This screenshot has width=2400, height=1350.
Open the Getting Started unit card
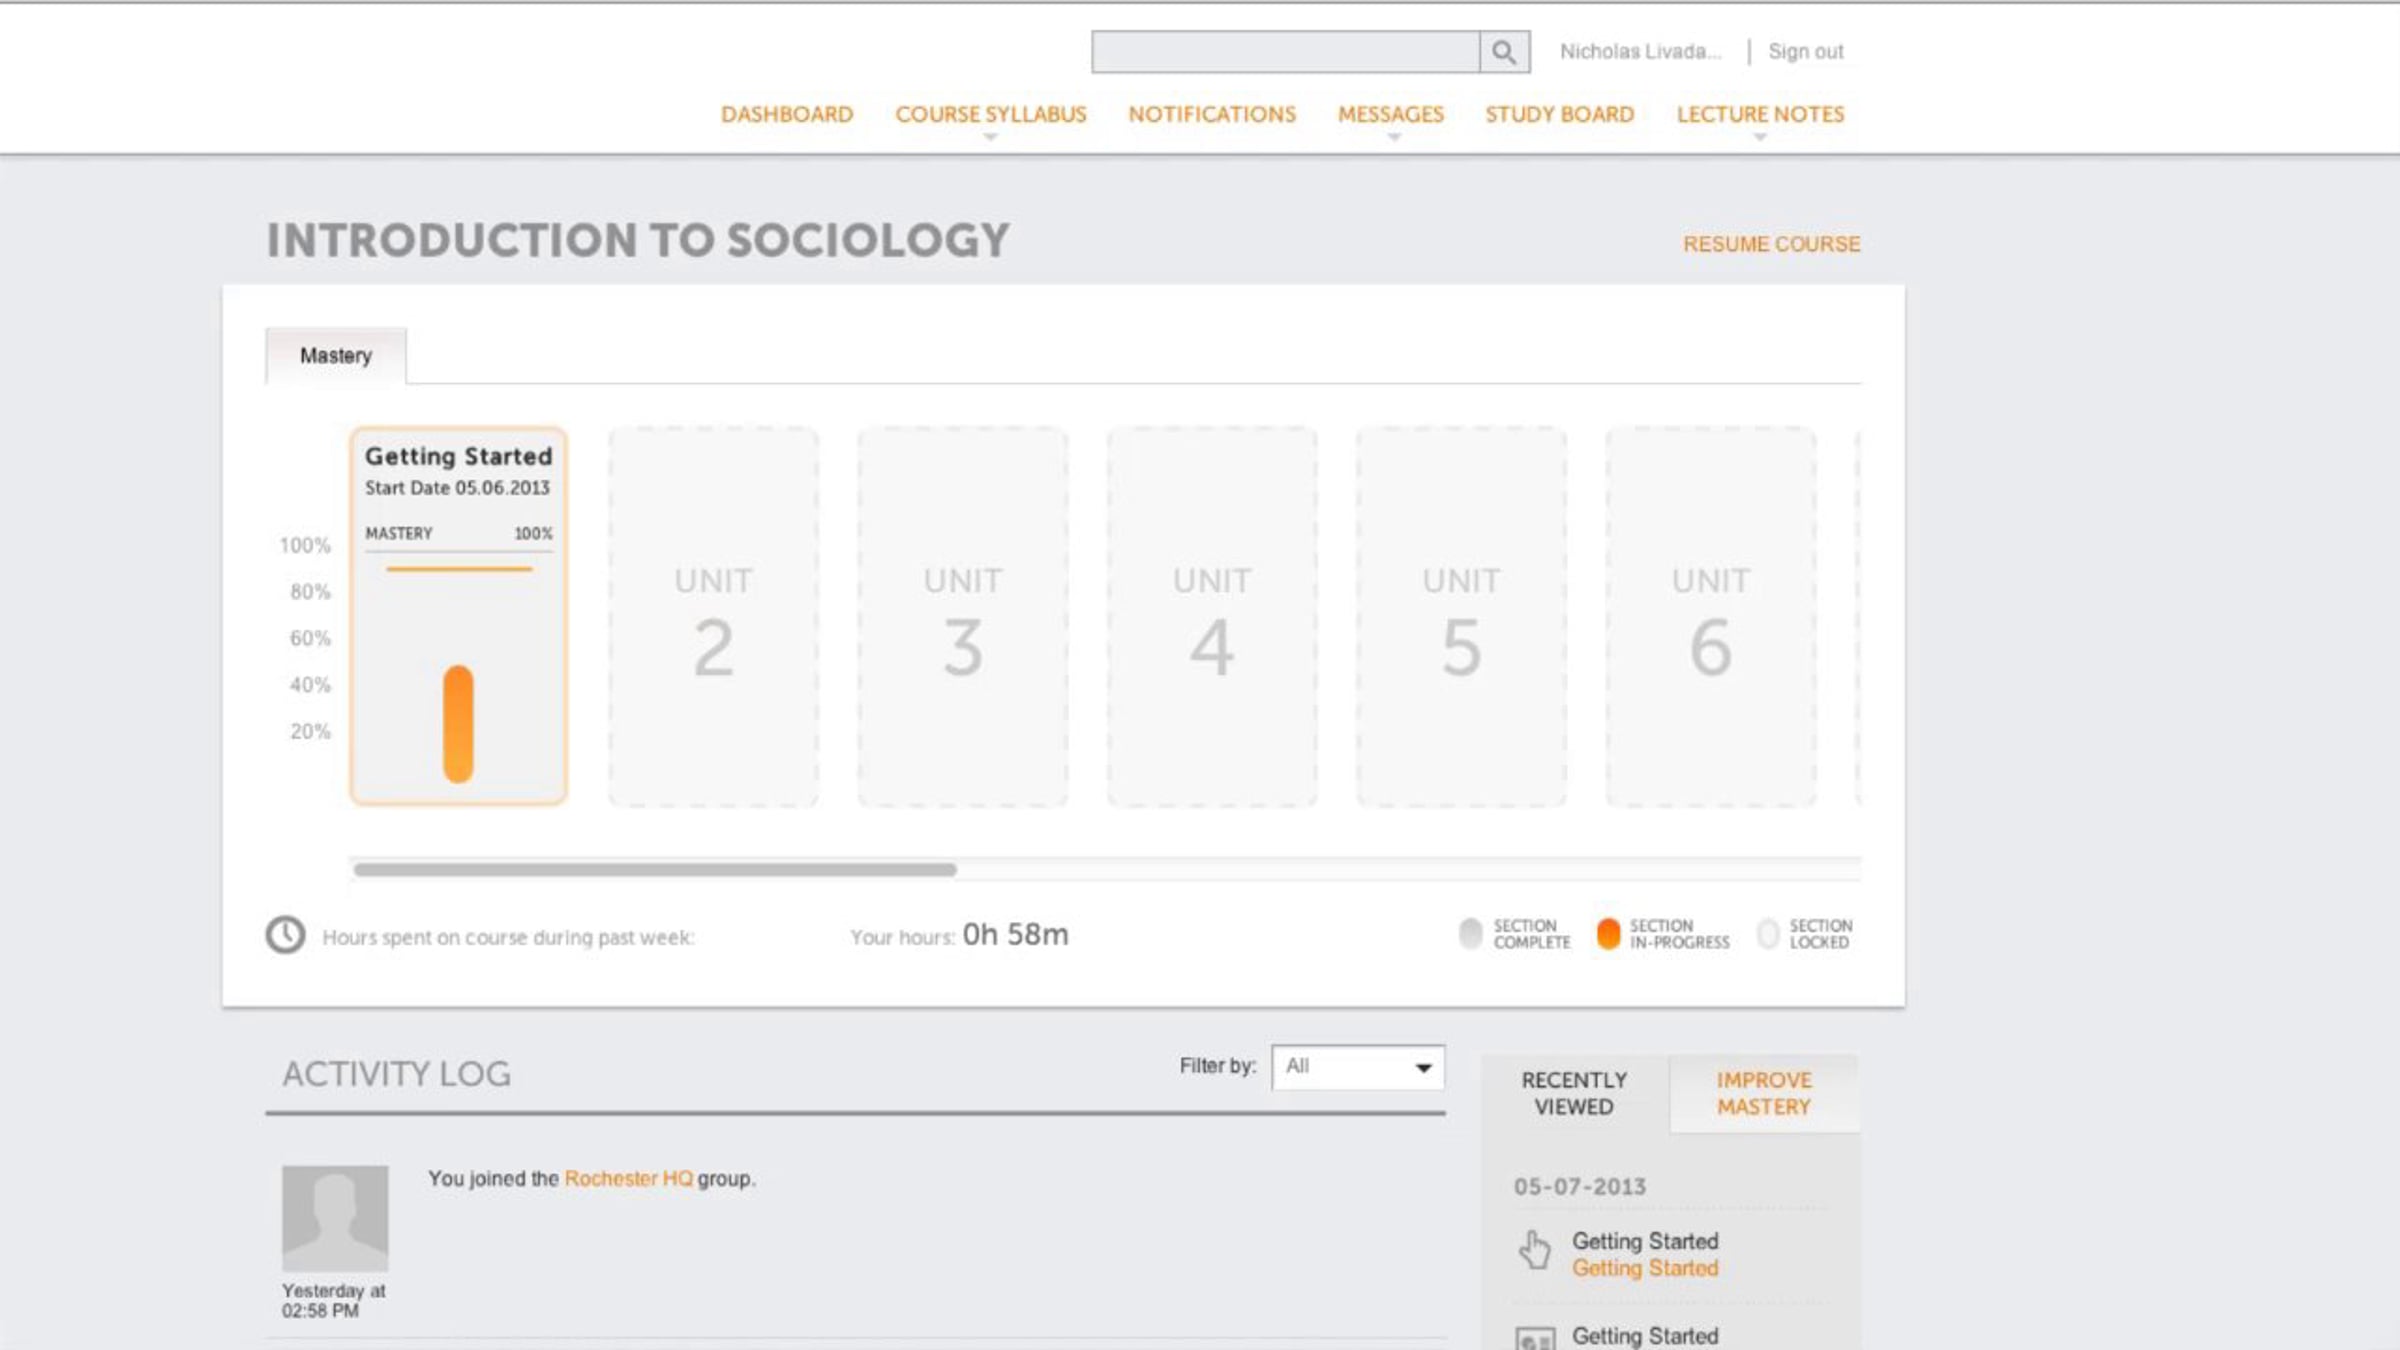coord(458,616)
